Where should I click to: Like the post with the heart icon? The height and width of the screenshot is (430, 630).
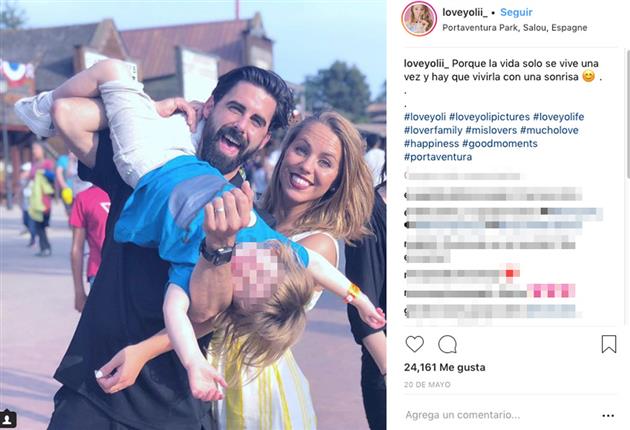pyautogui.click(x=414, y=344)
